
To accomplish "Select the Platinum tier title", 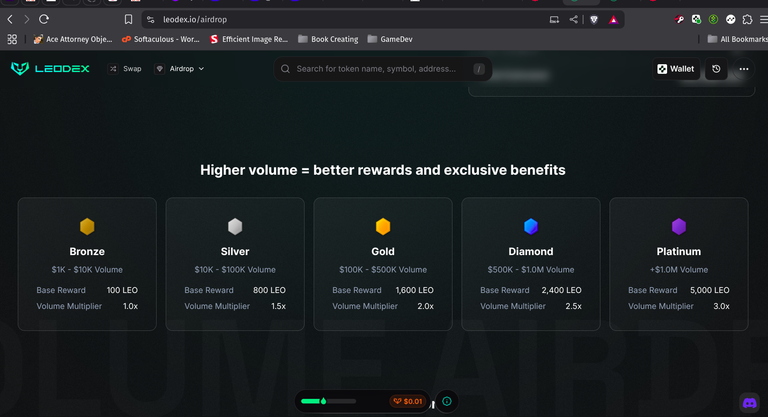I will pos(679,251).
